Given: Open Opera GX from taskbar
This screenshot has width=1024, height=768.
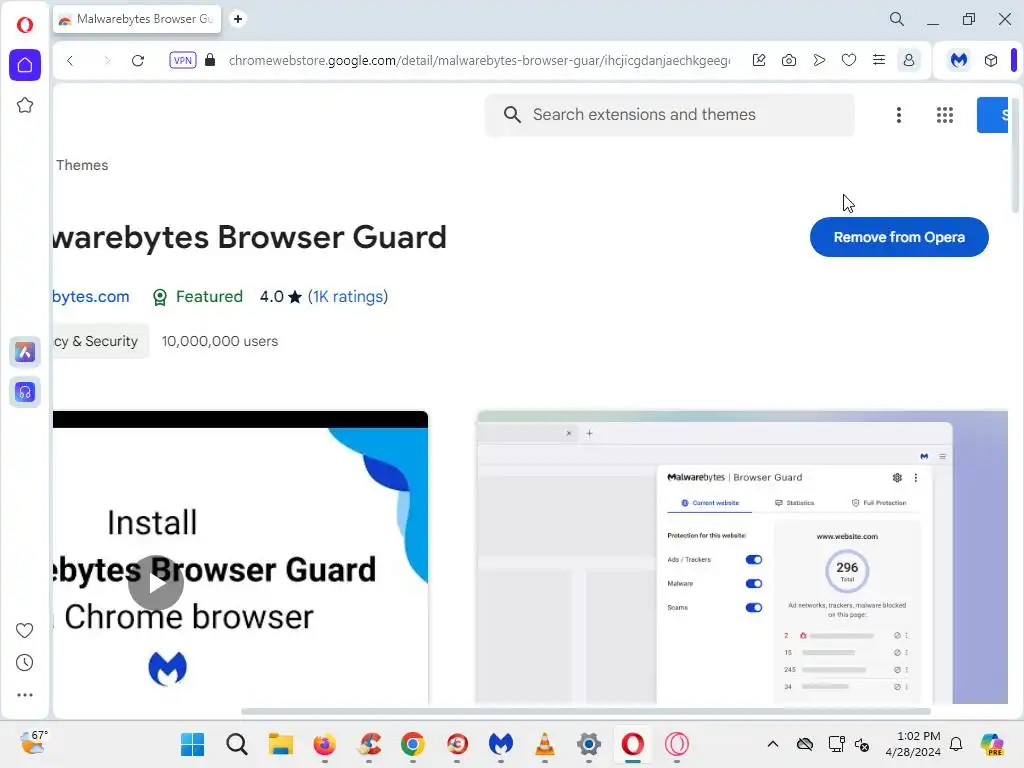Looking at the screenshot, I should click(x=677, y=744).
